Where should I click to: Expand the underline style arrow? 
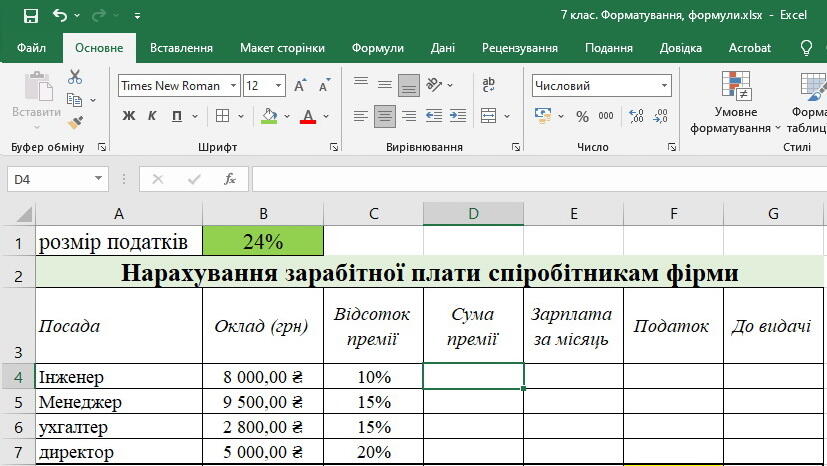pyautogui.click(x=195, y=116)
